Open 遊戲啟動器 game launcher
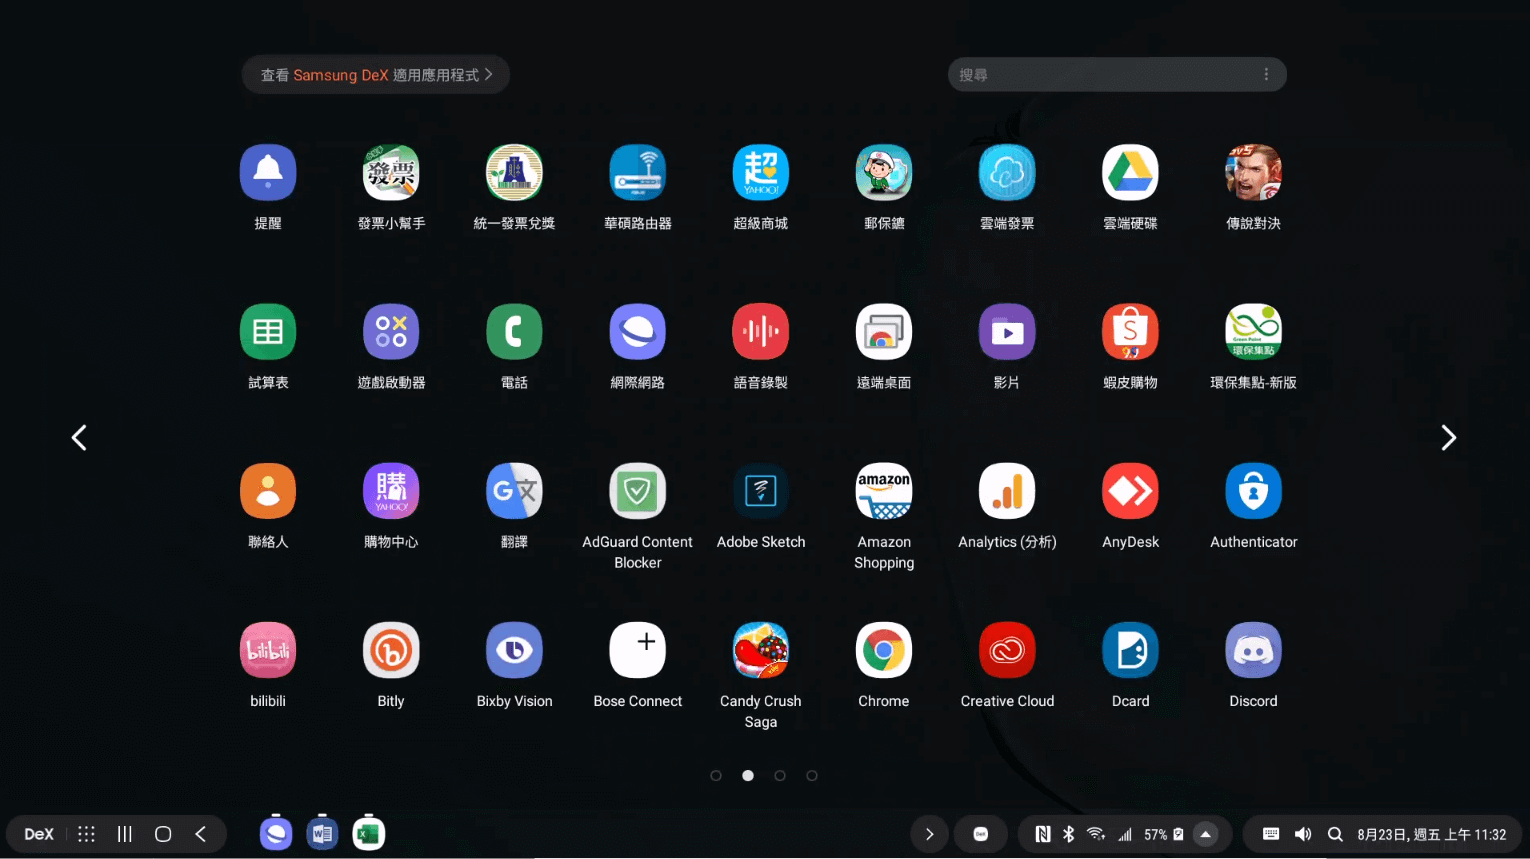This screenshot has height=859, width=1530. [391, 332]
